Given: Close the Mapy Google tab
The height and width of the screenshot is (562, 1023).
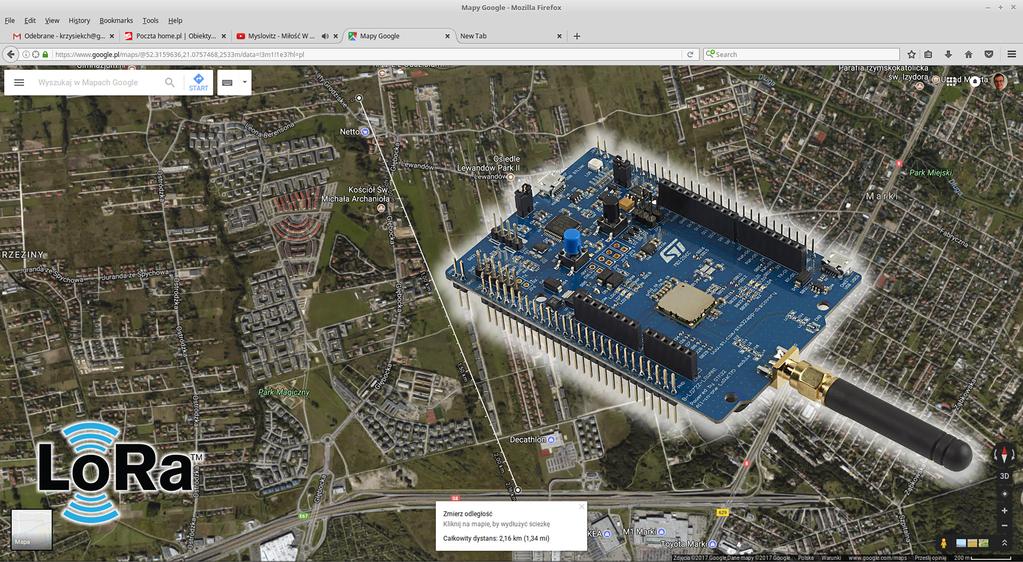Looking at the screenshot, I should [x=448, y=37].
